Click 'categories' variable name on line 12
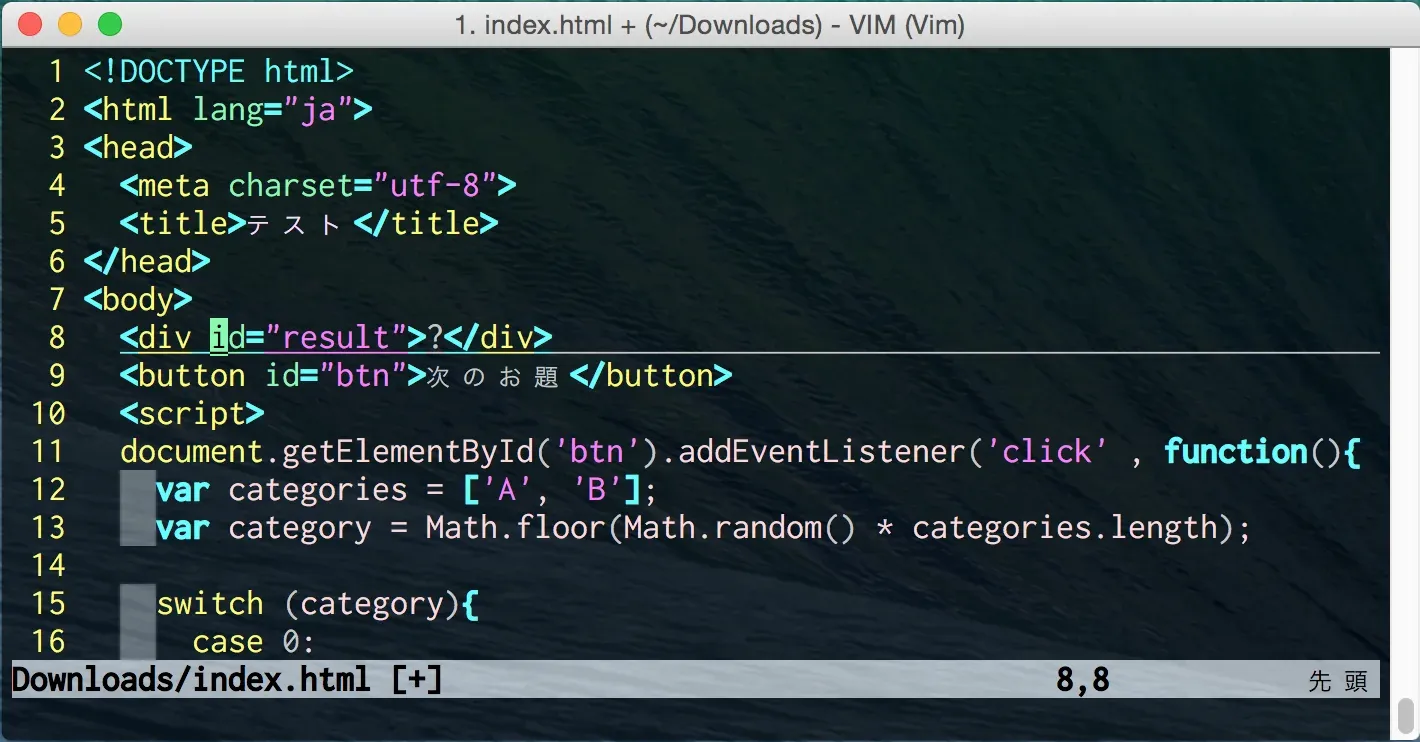This screenshot has height=742, width=1420. point(318,490)
